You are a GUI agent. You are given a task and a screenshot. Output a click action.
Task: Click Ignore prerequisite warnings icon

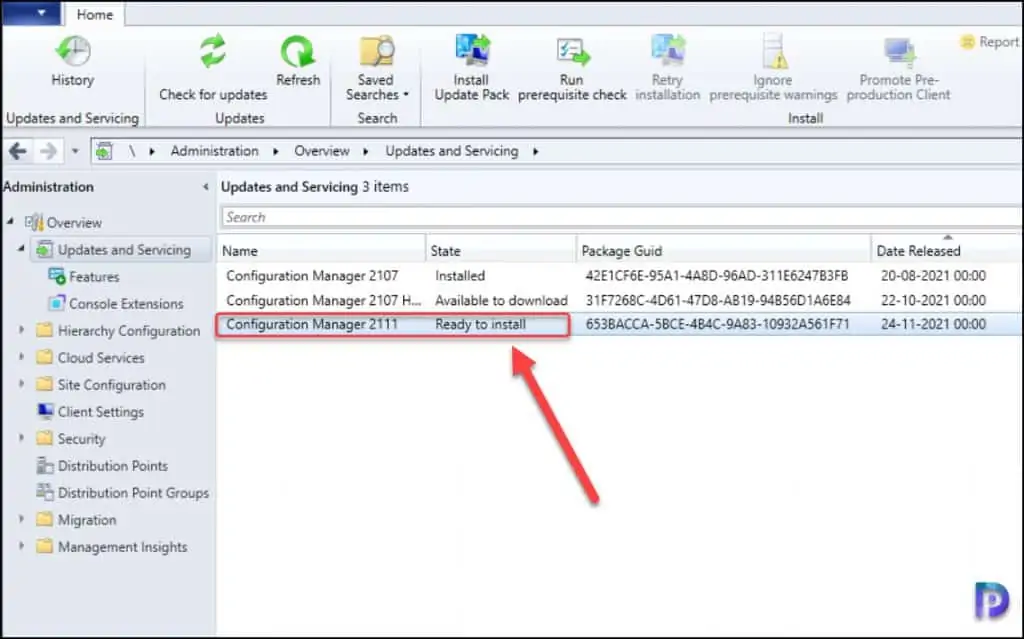(773, 52)
